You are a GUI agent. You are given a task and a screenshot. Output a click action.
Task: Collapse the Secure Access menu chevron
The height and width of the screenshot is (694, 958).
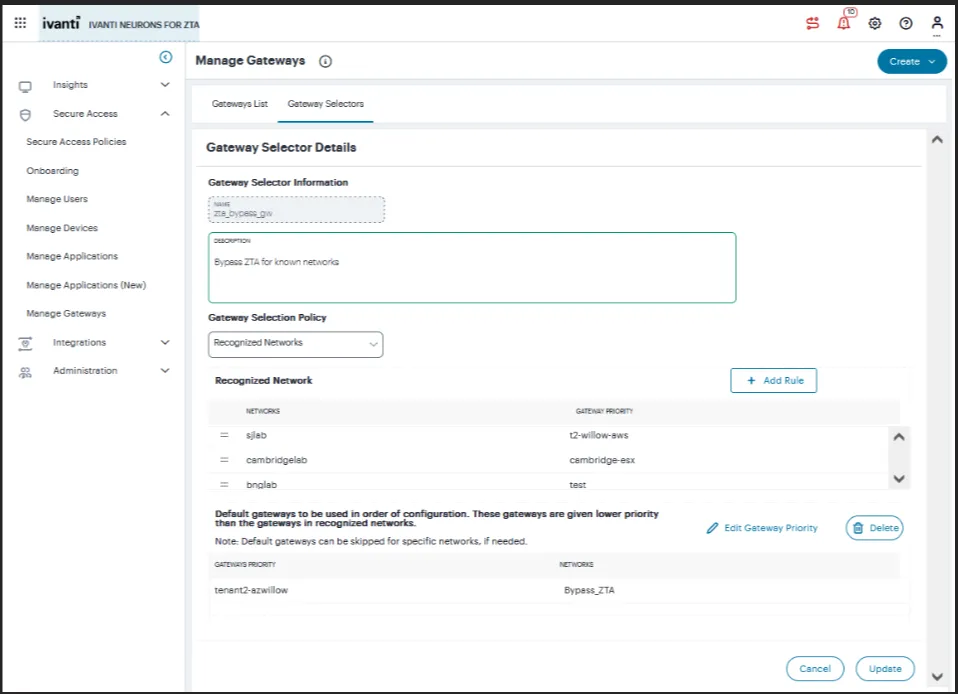[165, 114]
